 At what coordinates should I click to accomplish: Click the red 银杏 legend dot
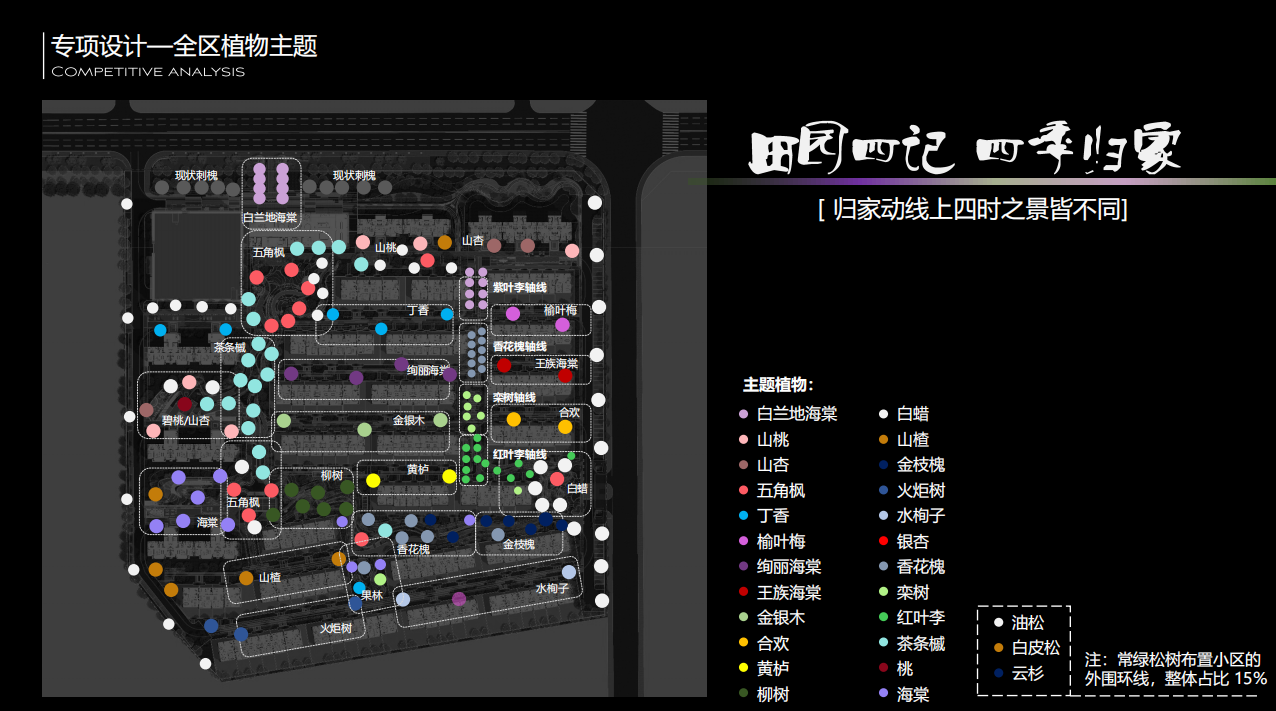tap(883, 541)
